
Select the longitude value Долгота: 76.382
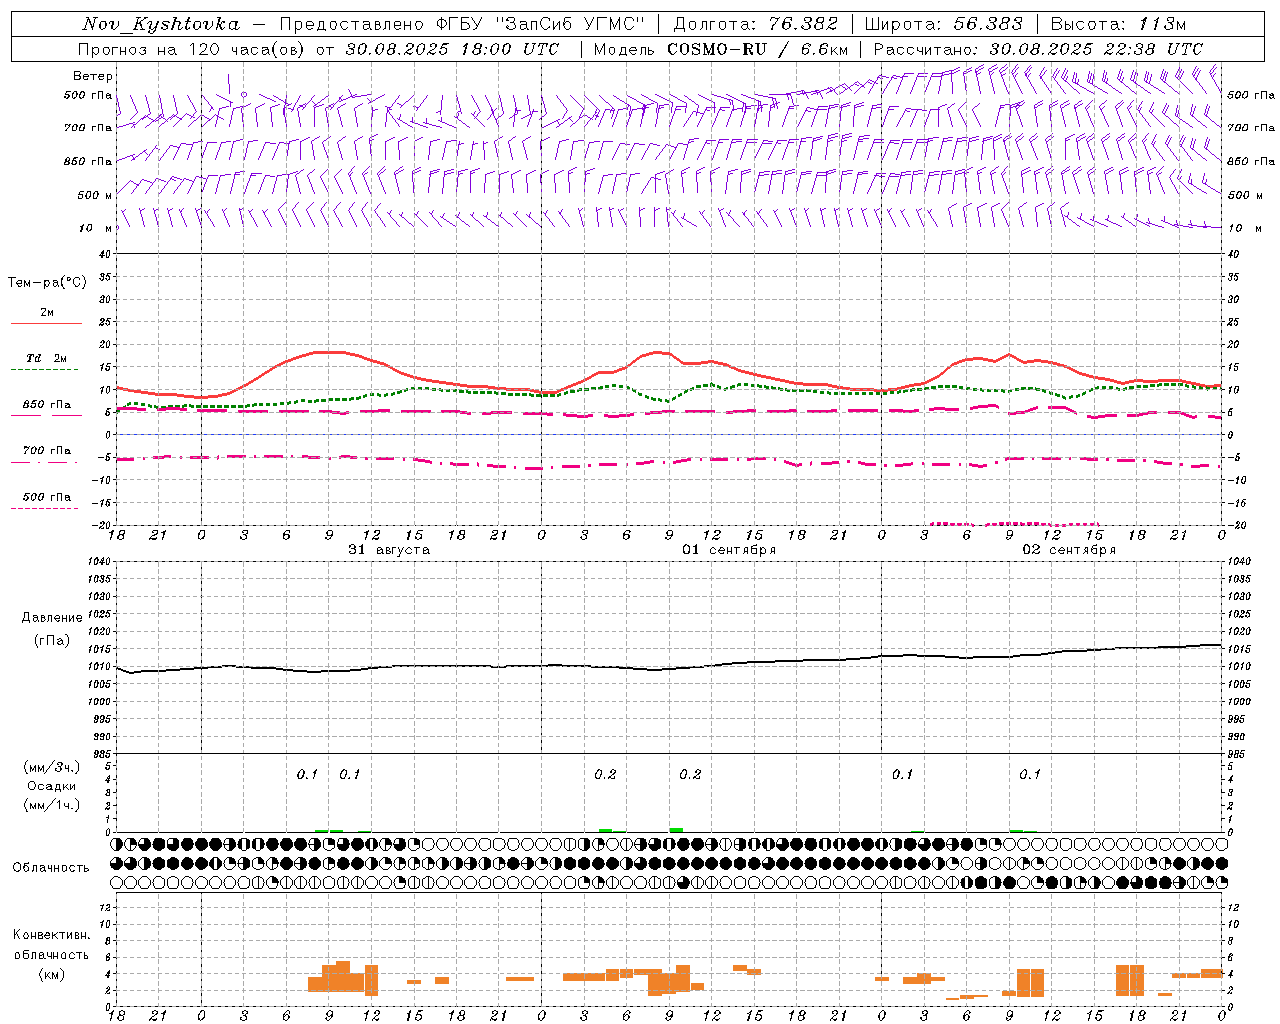(x=755, y=24)
